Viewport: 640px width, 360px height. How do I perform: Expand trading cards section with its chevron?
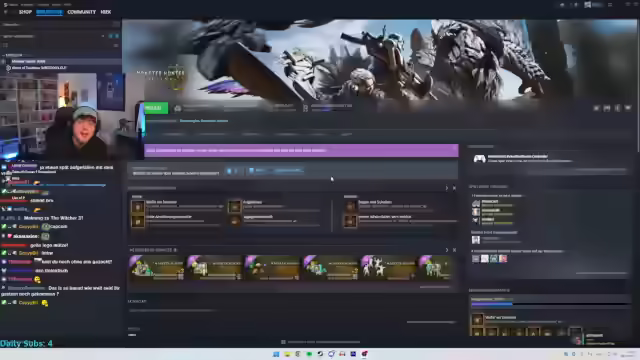click(x=447, y=250)
